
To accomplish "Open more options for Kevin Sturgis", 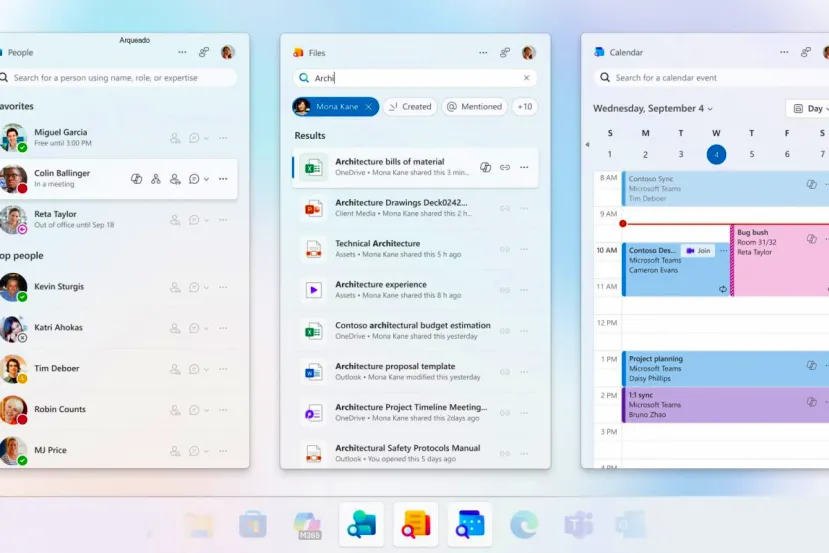I will 223,287.
